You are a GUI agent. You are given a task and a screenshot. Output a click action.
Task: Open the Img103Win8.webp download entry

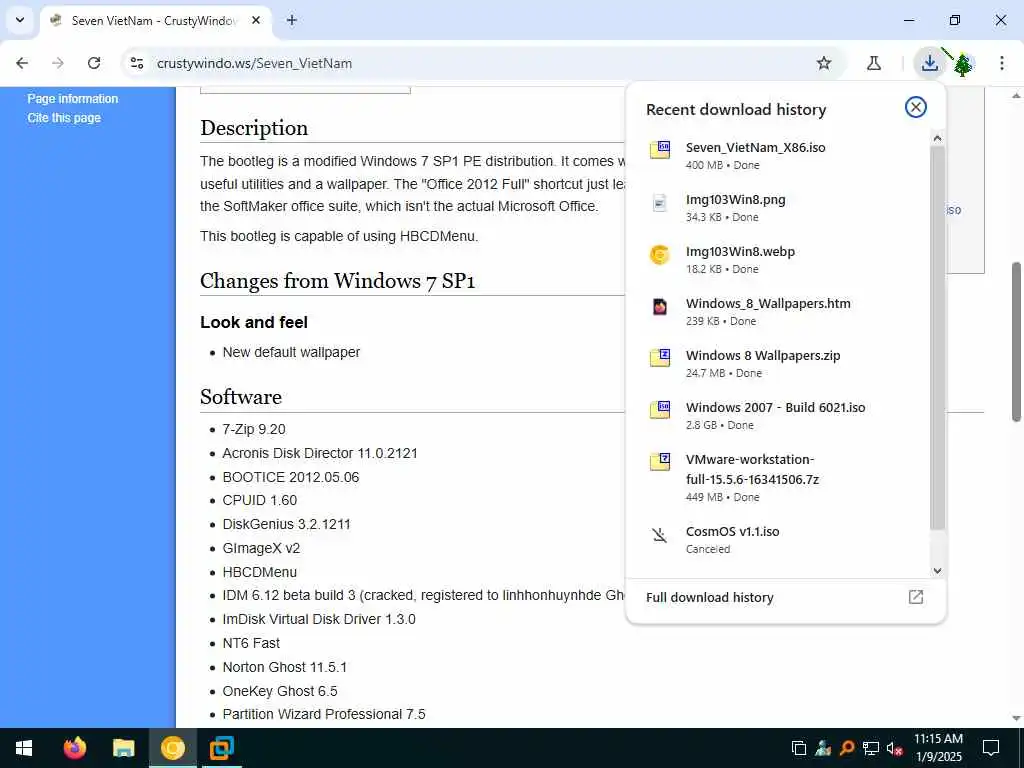[777, 259]
